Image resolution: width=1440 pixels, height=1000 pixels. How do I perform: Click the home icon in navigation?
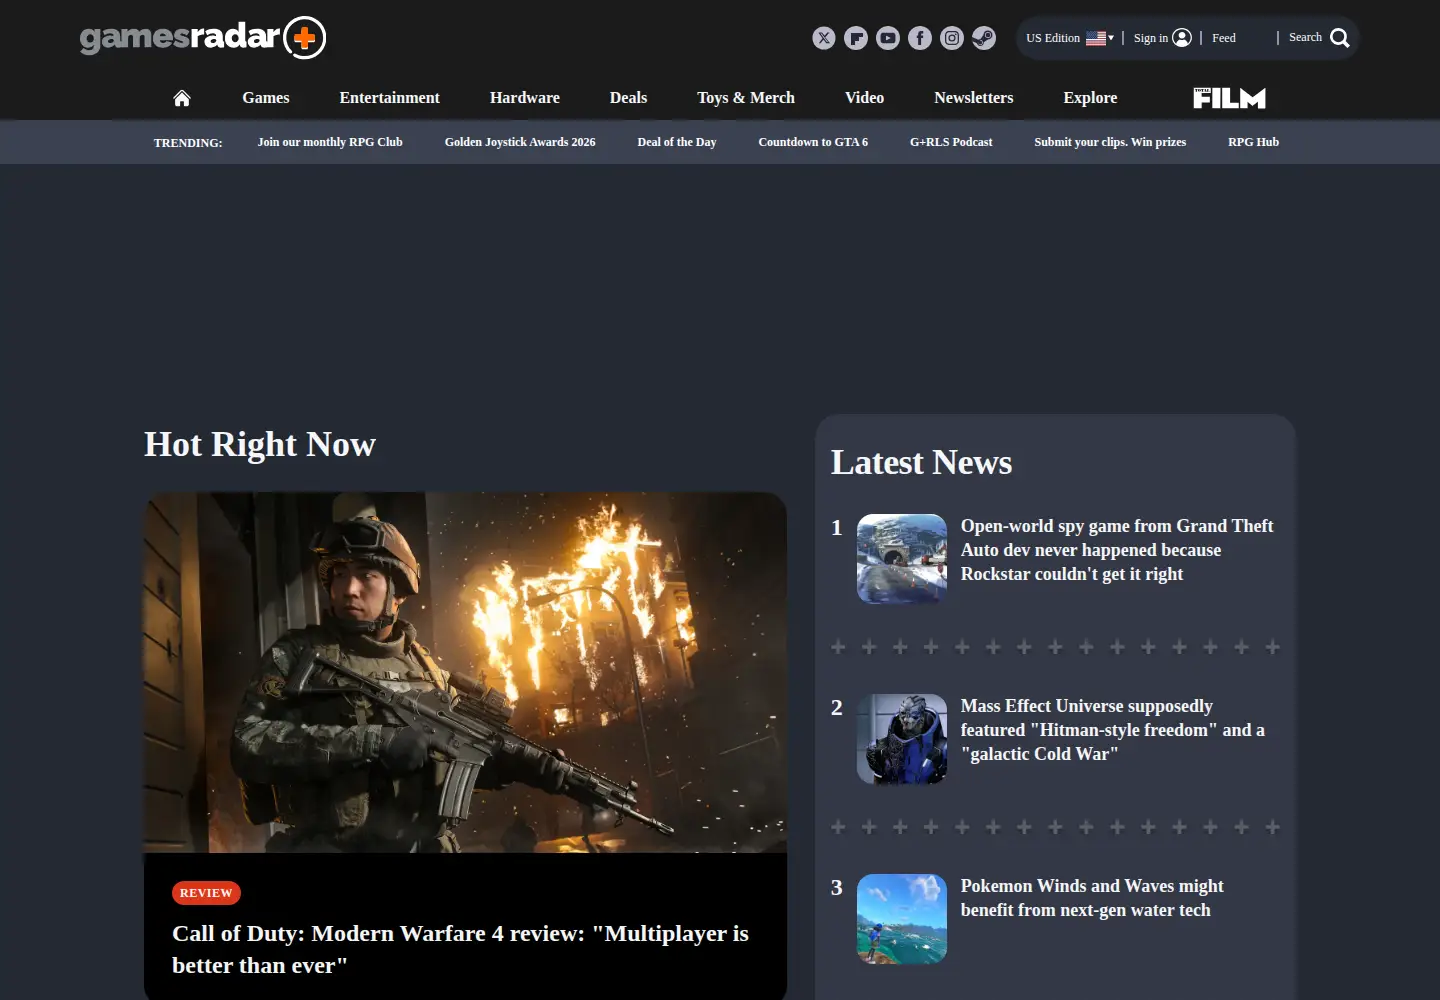coord(182,98)
